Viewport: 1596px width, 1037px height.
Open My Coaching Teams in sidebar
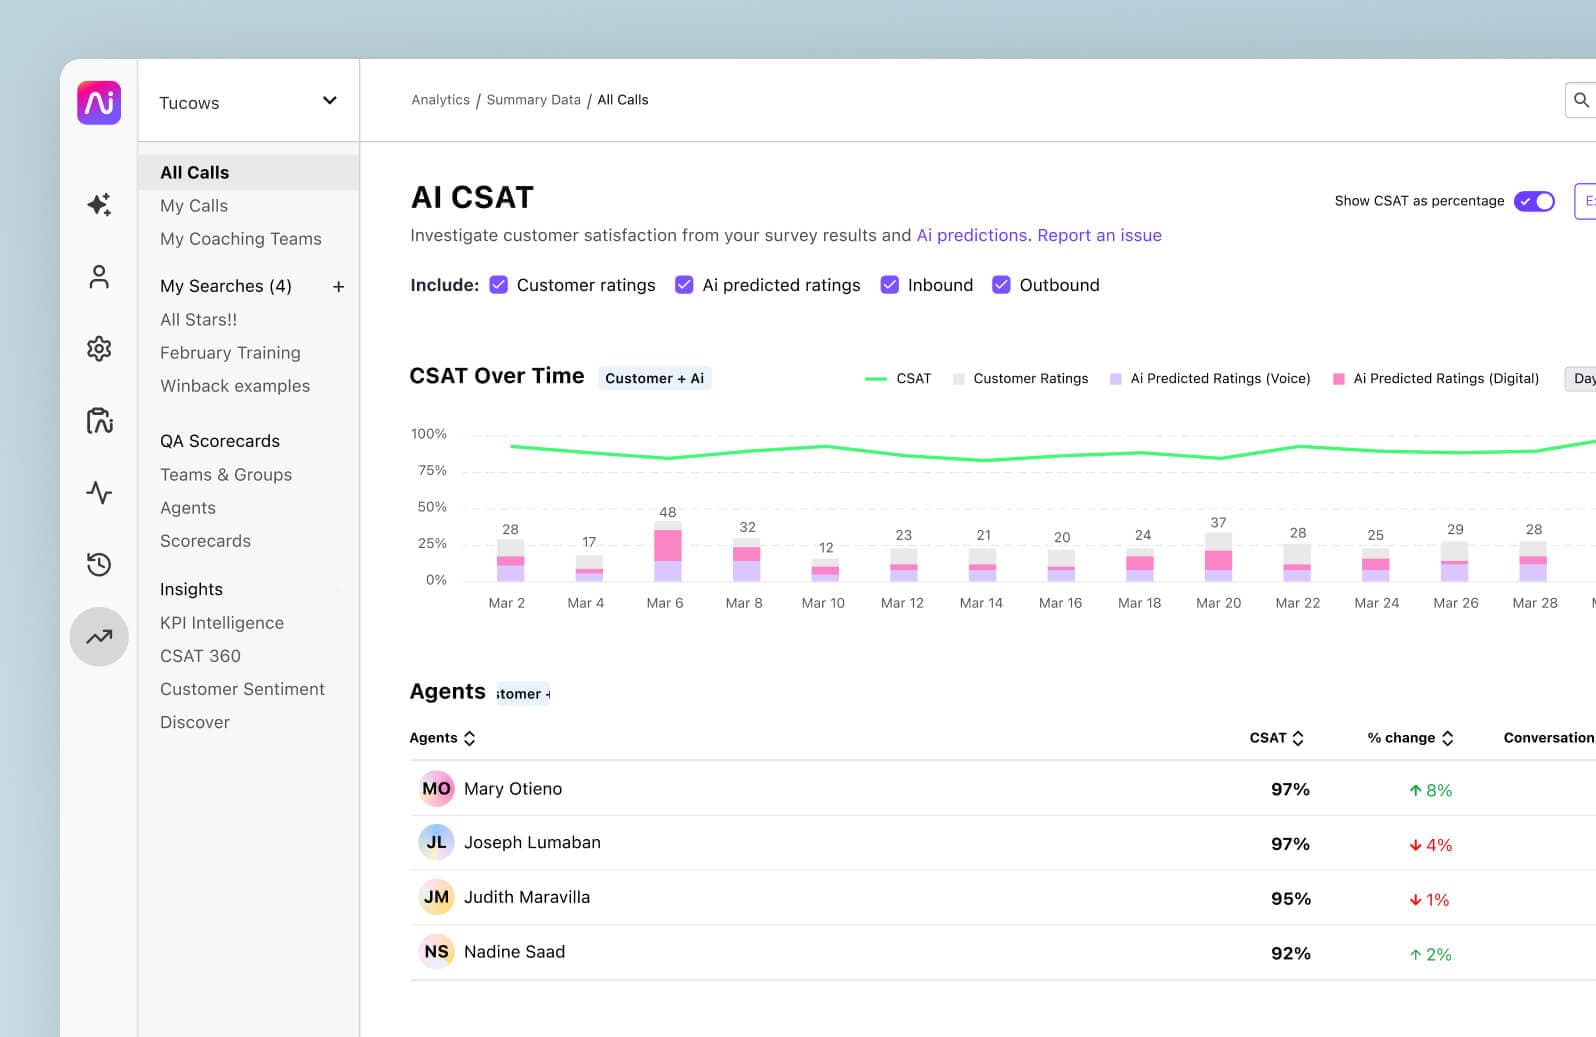241,239
